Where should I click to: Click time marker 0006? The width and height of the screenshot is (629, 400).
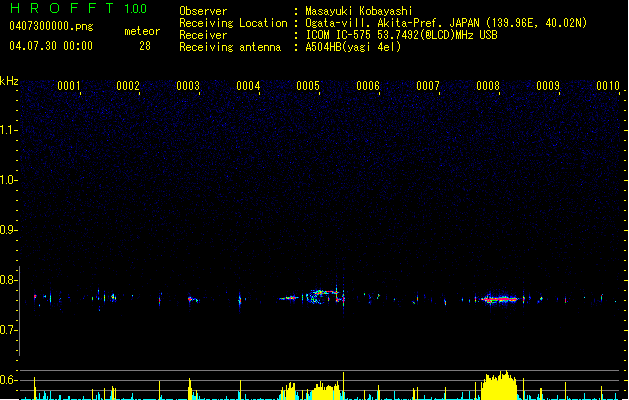[x=368, y=86]
